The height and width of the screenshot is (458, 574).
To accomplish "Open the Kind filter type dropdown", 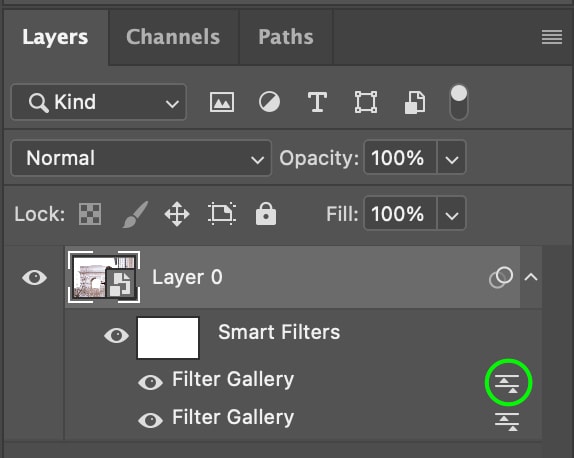I will pyautogui.click(x=99, y=102).
